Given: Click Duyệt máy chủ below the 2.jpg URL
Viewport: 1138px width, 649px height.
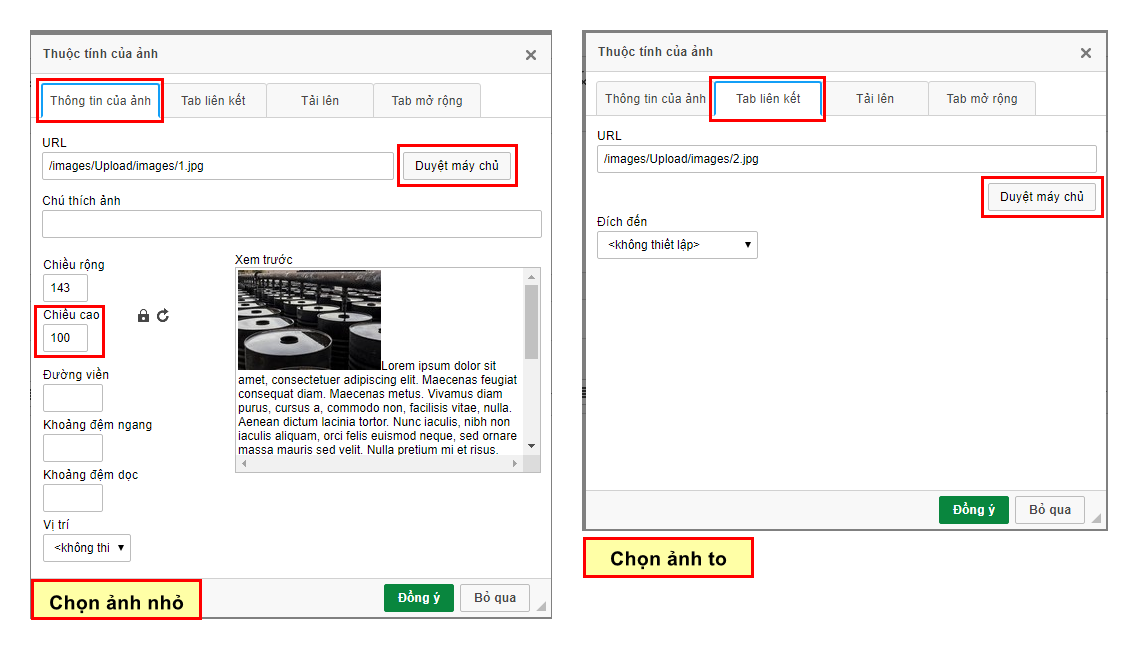Looking at the screenshot, I should tap(1041, 198).
